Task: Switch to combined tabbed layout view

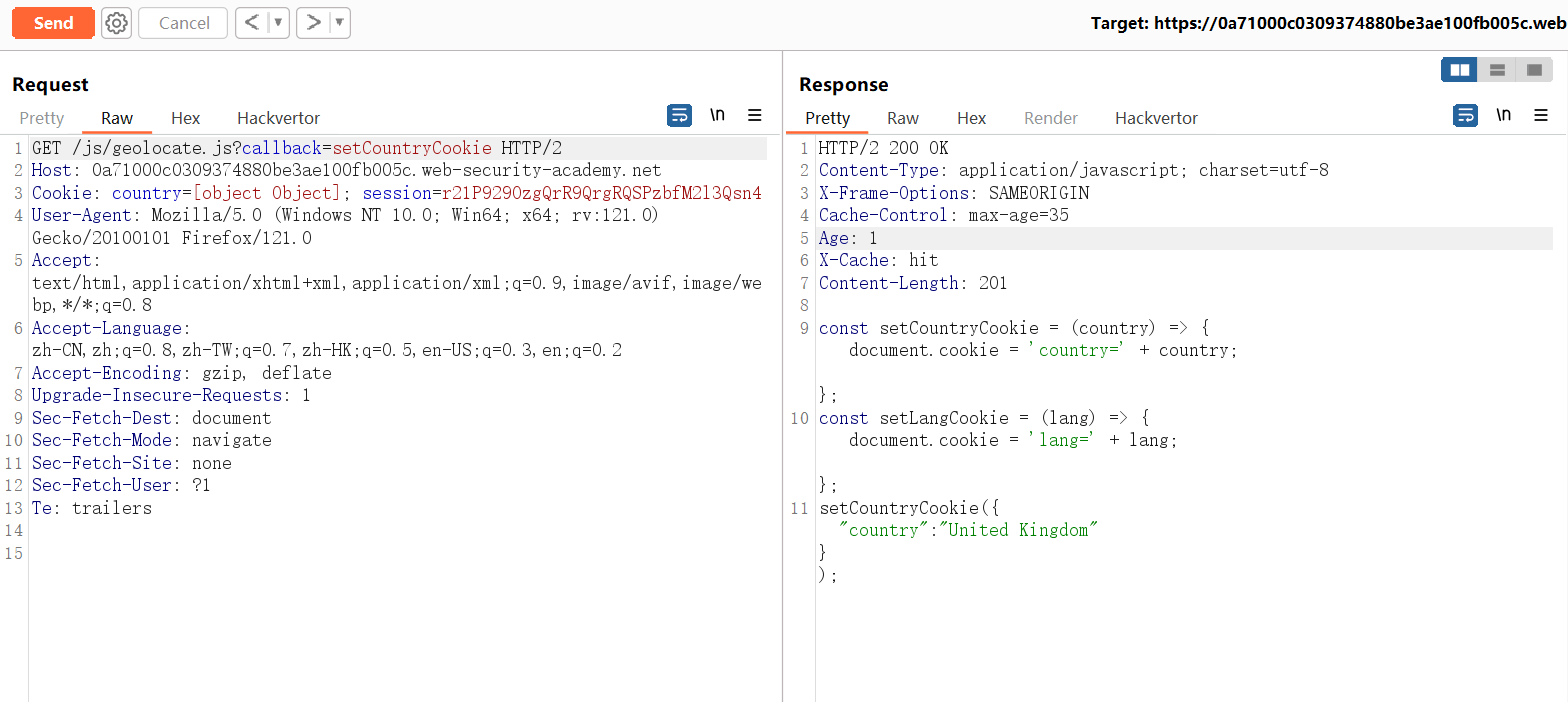Action: coord(1534,70)
